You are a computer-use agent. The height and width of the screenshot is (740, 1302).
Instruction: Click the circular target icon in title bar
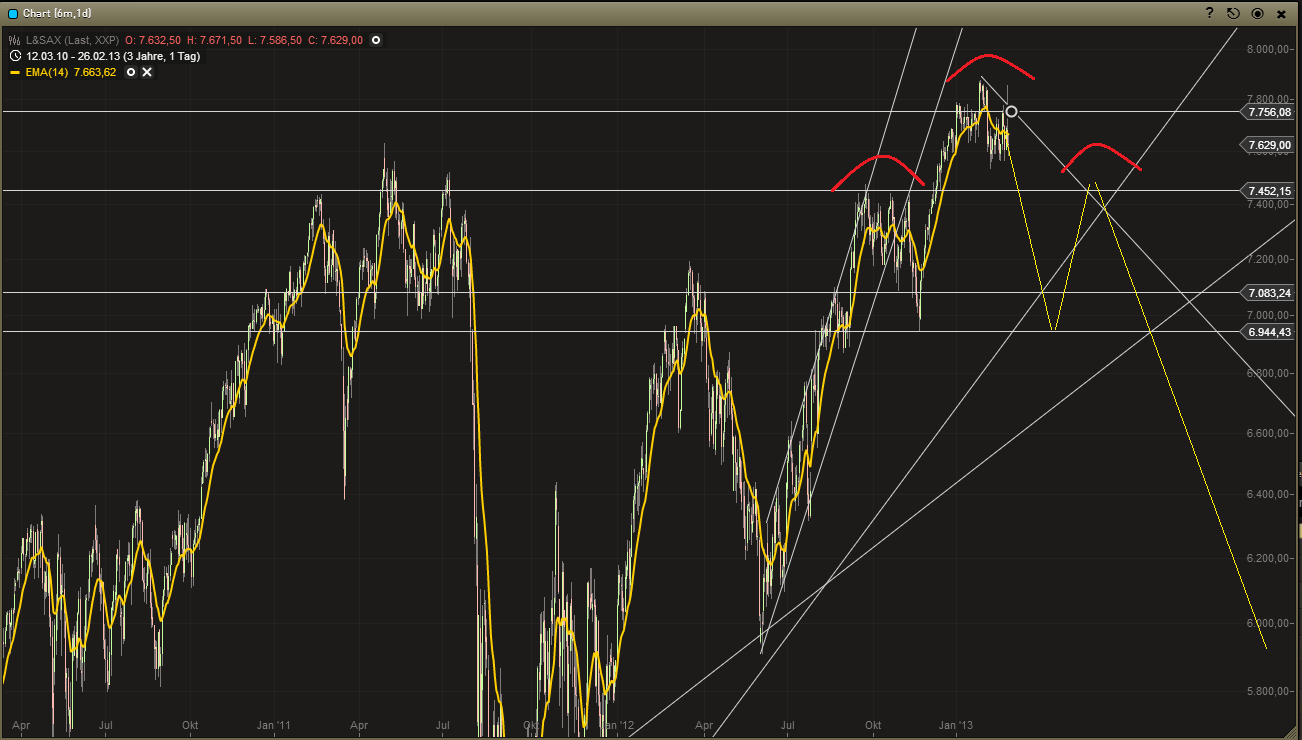coord(1257,13)
